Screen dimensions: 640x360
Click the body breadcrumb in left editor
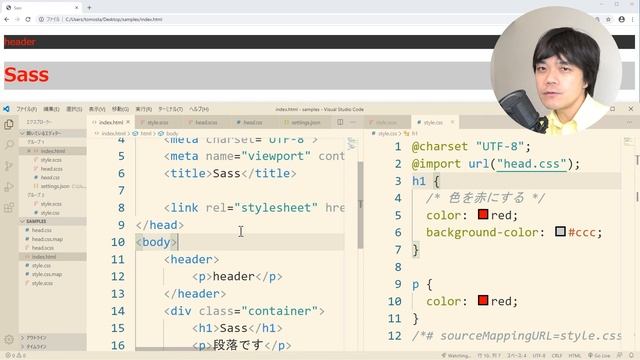coord(169,133)
